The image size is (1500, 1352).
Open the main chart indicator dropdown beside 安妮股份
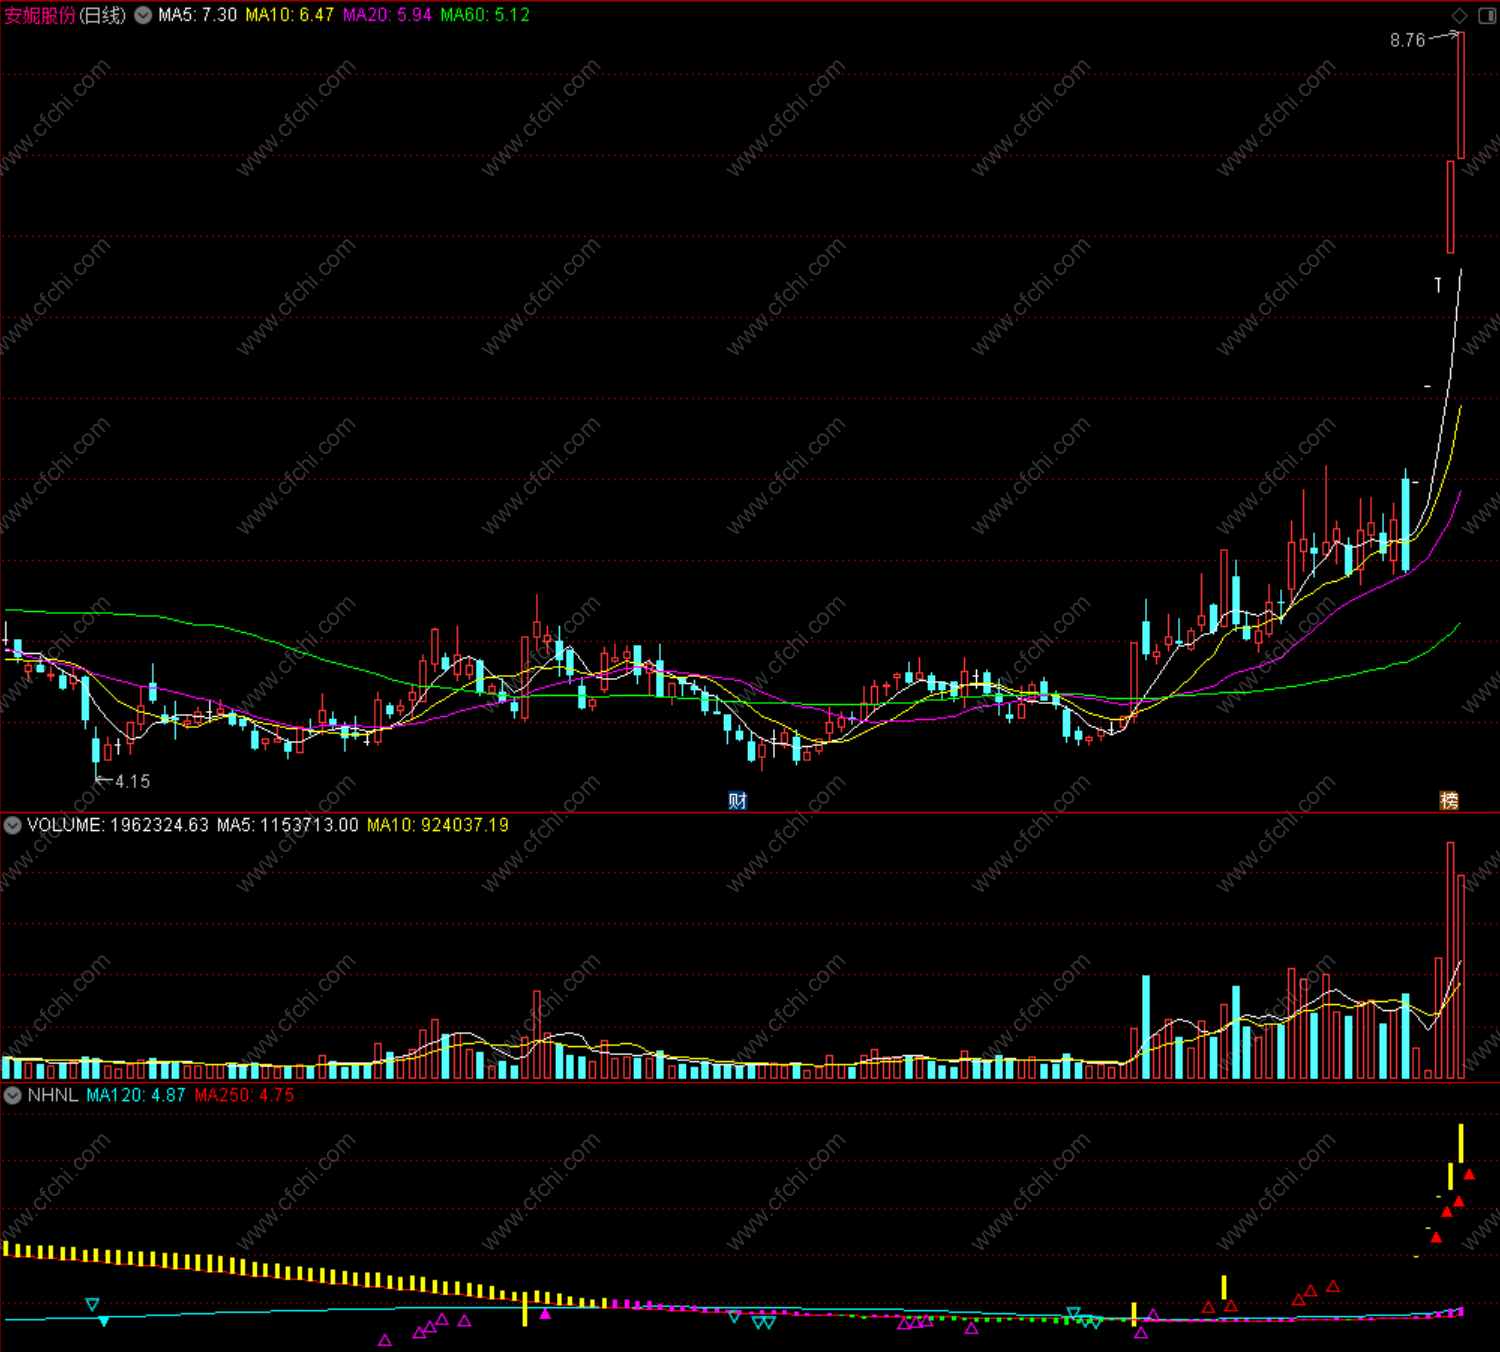tap(143, 15)
